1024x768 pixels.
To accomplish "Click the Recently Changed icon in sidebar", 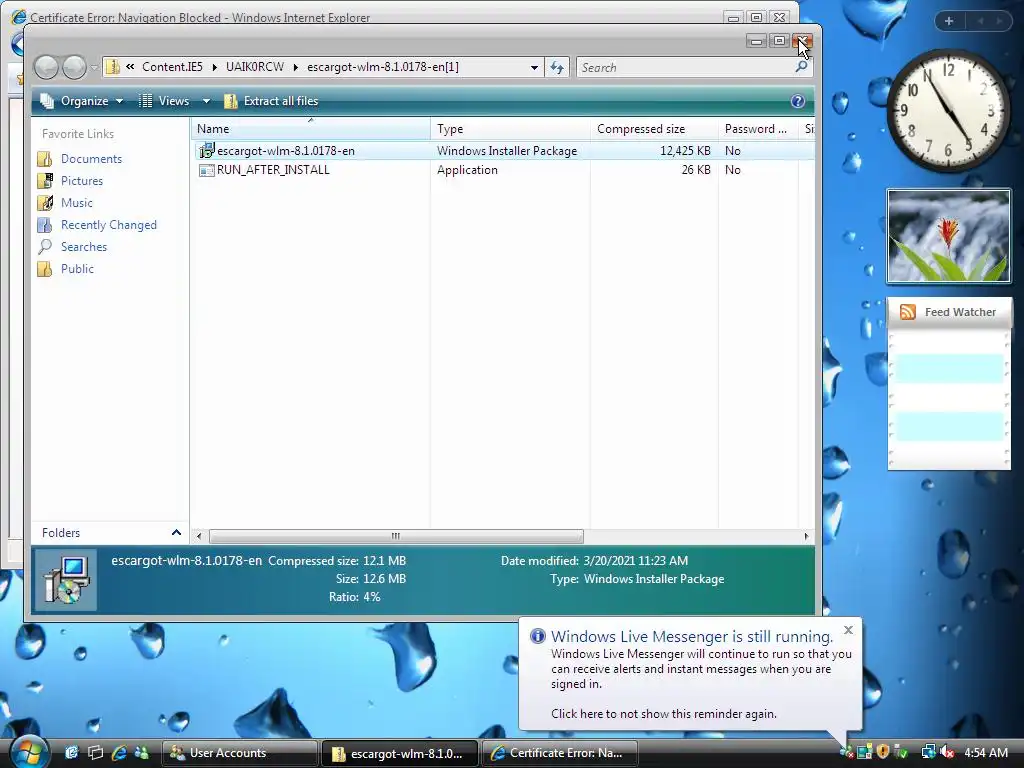I will (x=45, y=225).
